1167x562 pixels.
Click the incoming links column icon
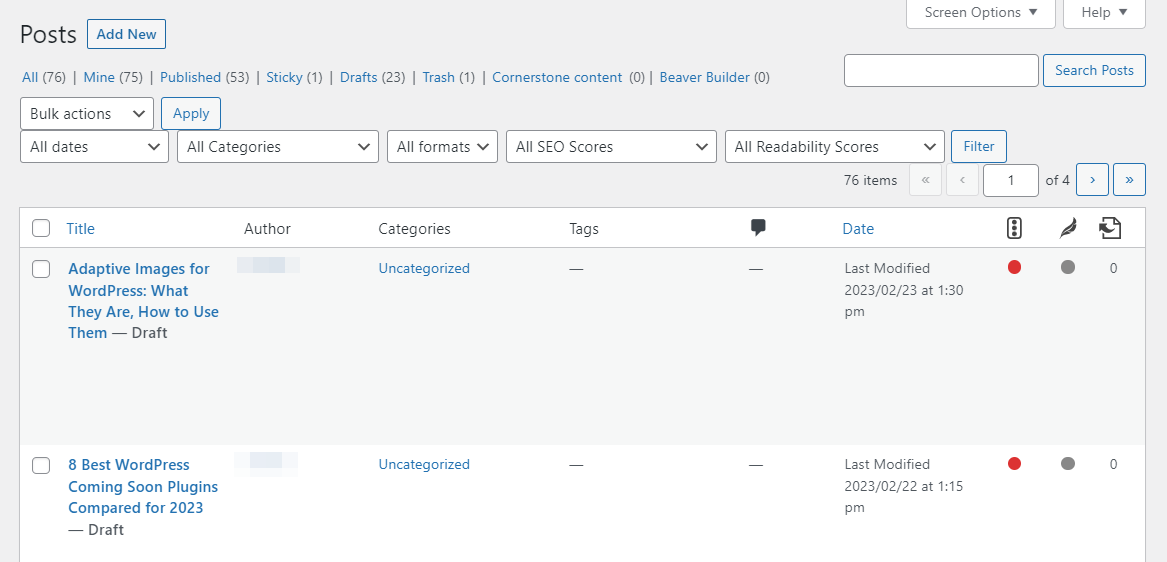point(1109,229)
